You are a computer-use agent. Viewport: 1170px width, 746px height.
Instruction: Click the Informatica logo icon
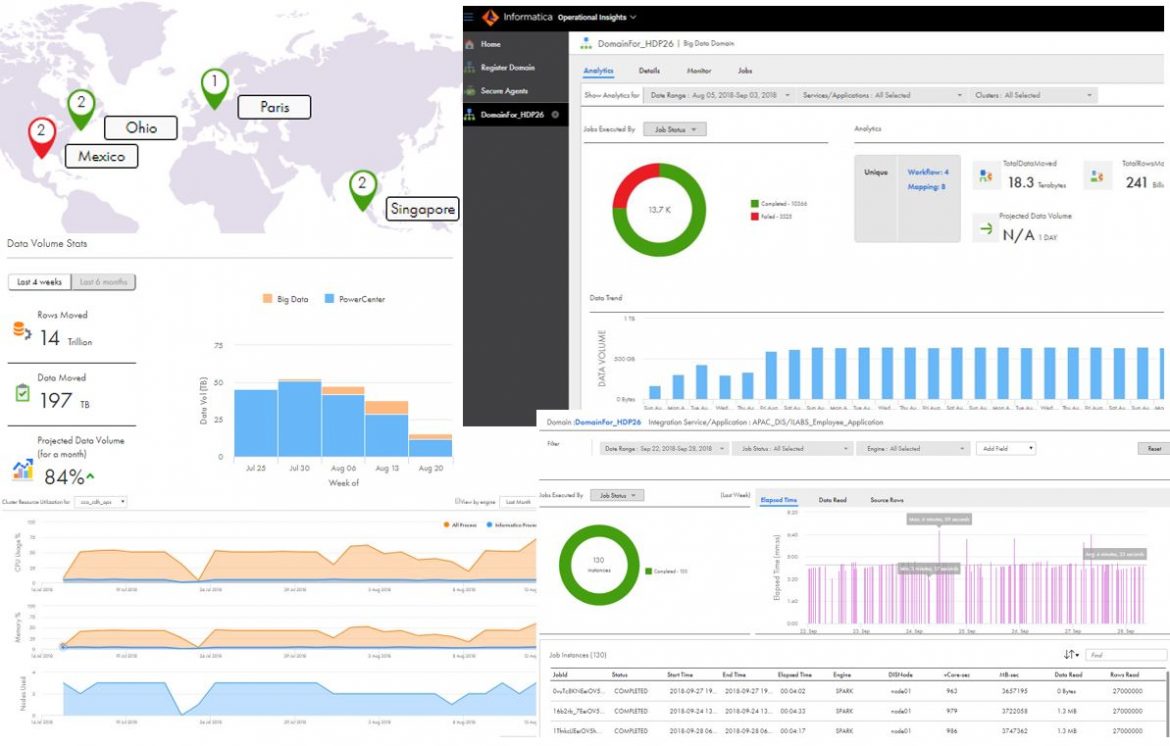tap(491, 17)
